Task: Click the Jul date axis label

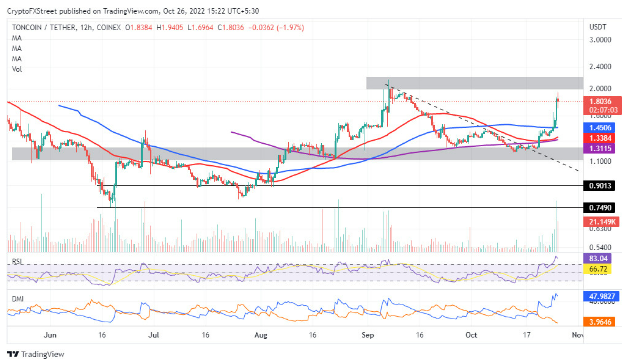Action: [153, 335]
